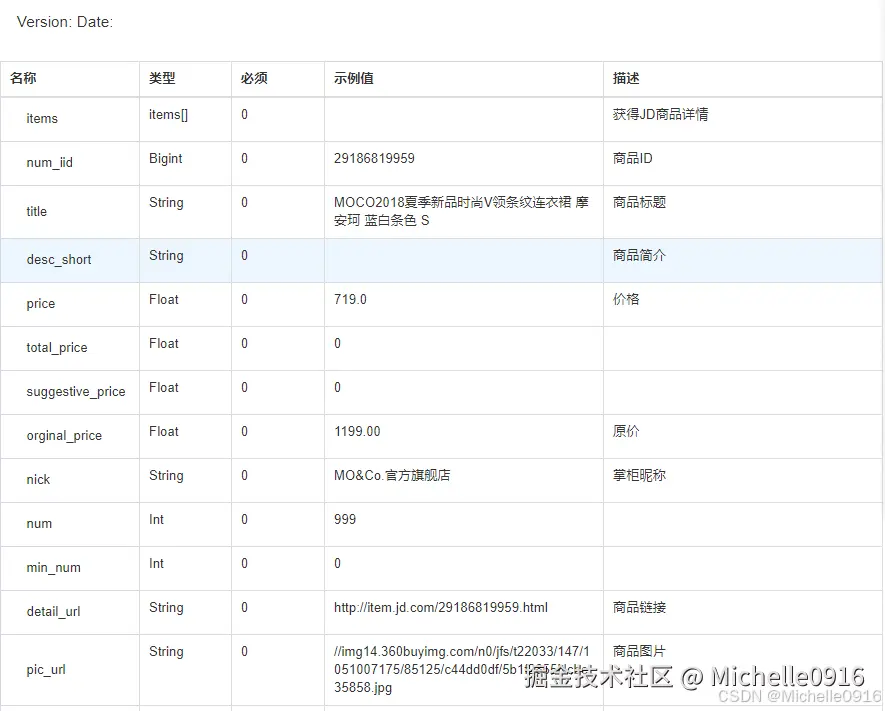This screenshot has height=711, width=885.
Task: Click the 描述 column header
Action: 624,78
